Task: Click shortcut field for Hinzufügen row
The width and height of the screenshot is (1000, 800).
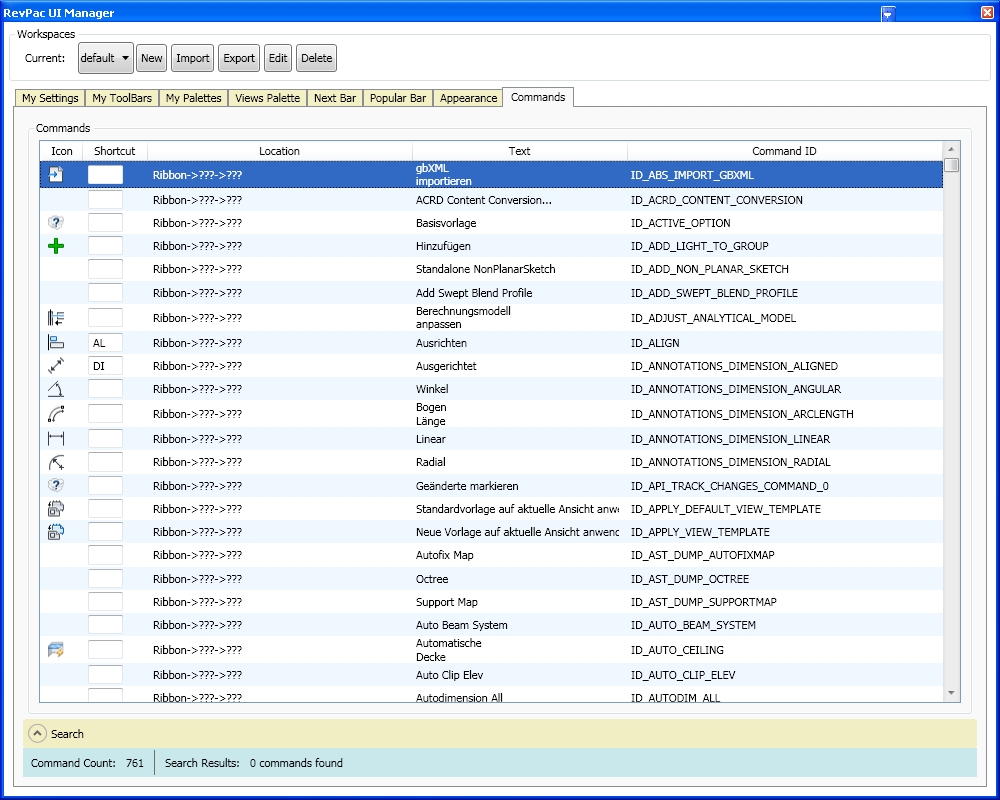Action: [105, 246]
